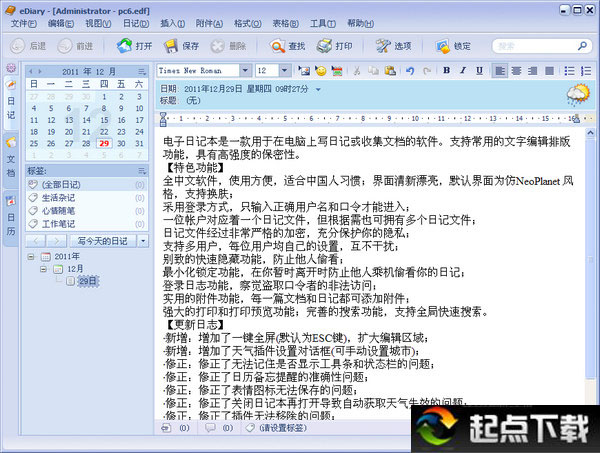Insert a bulleted list
This screenshot has width=600, height=453.
pos(569,71)
